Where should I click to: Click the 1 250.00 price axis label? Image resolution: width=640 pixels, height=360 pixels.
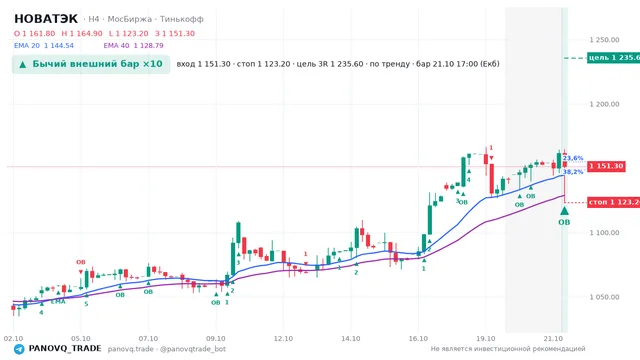[x=604, y=40]
